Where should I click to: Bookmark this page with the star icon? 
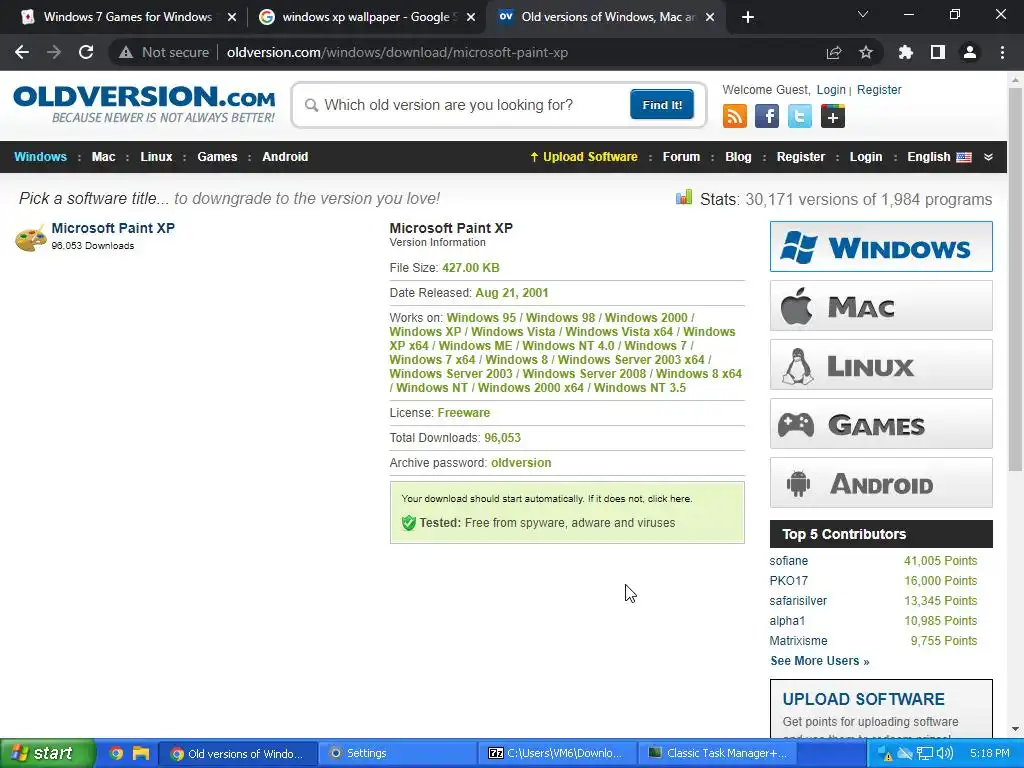pos(866,52)
